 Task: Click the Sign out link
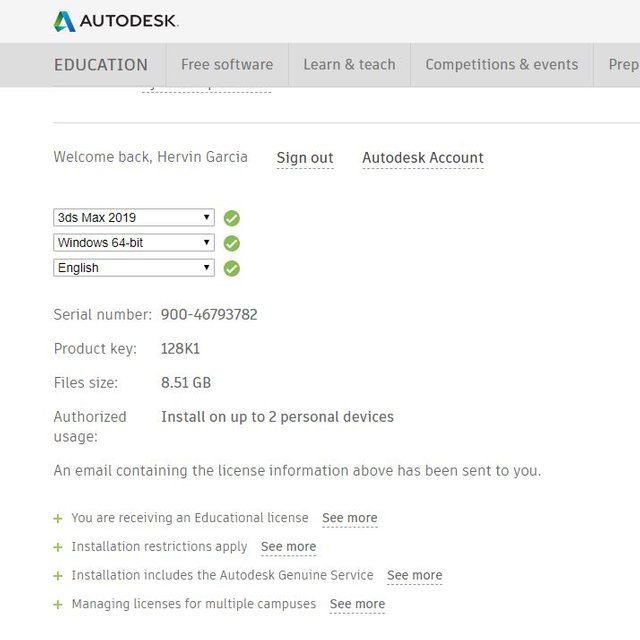point(305,158)
